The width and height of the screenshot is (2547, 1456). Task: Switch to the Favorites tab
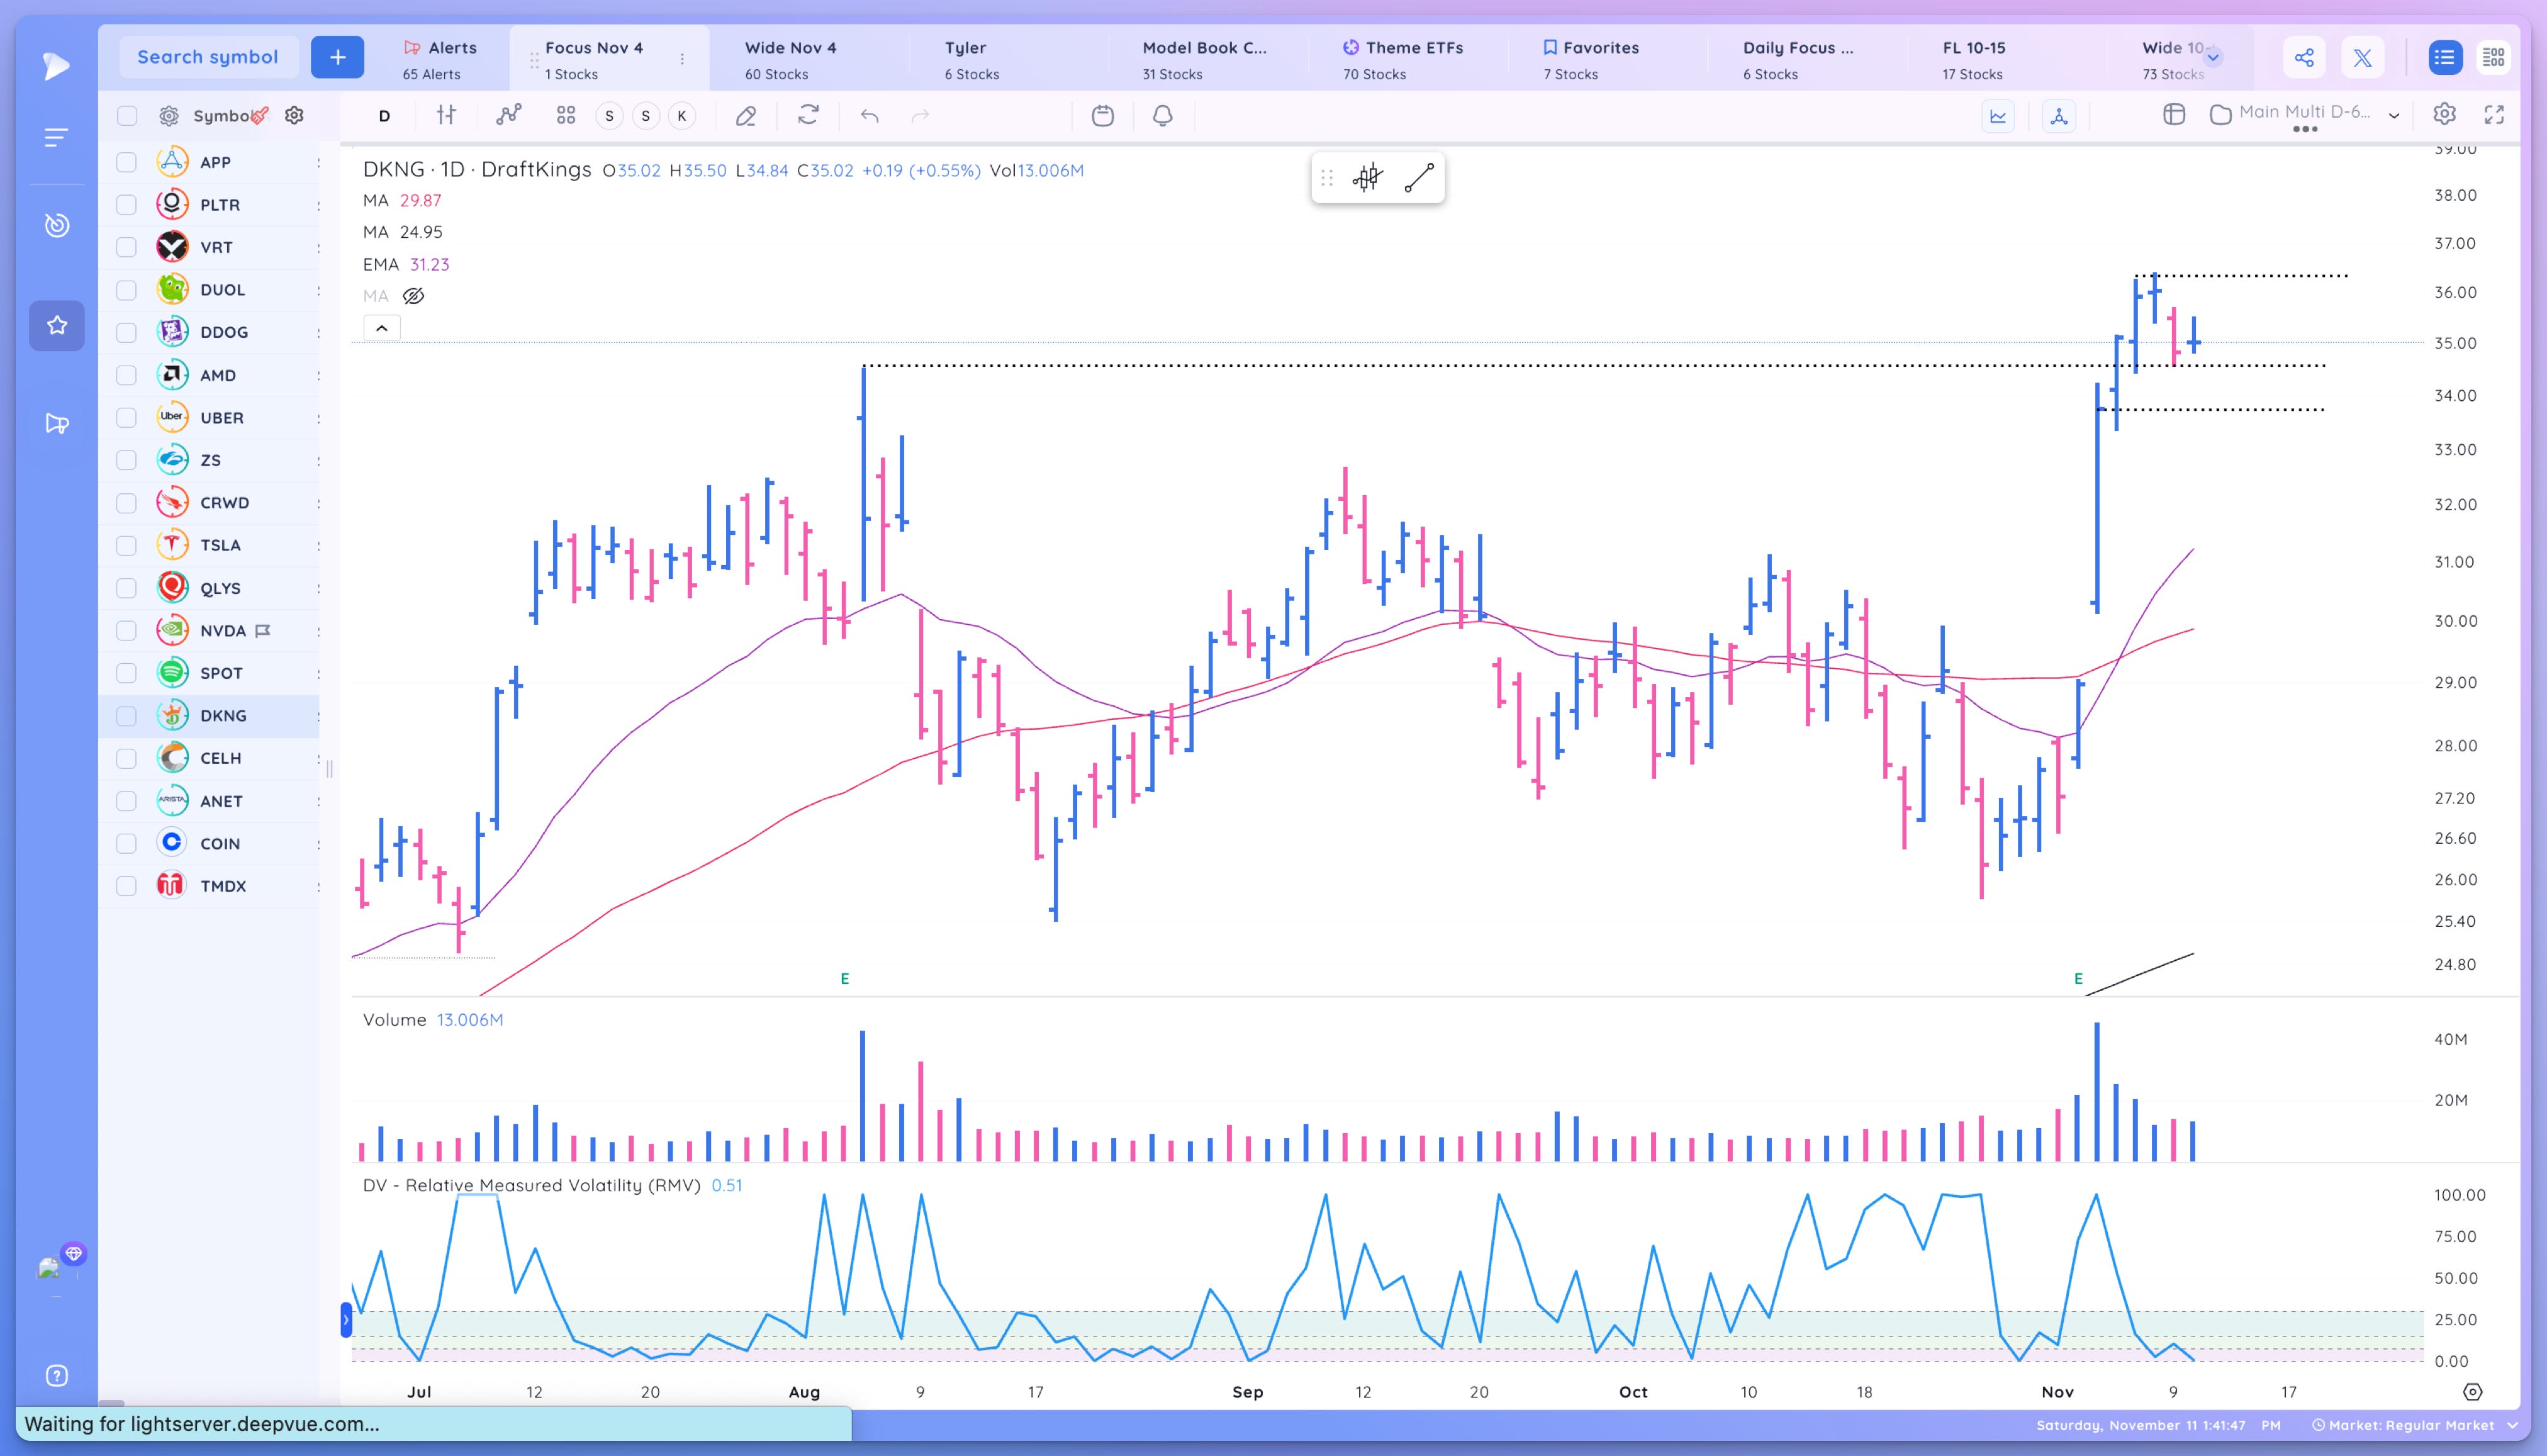point(1591,59)
